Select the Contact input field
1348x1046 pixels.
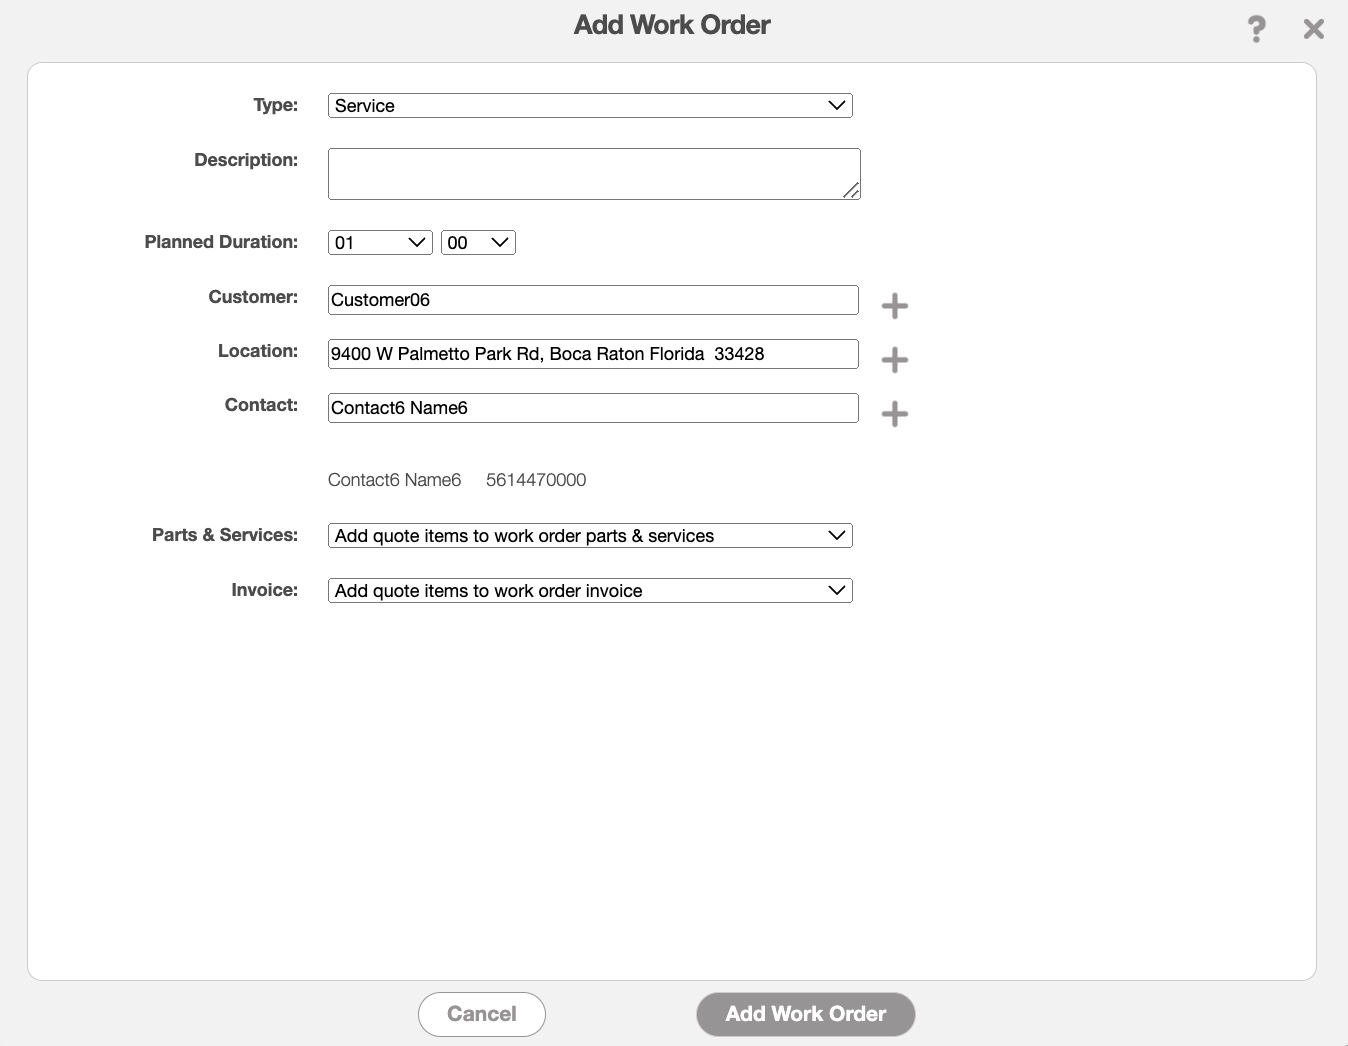coord(593,408)
